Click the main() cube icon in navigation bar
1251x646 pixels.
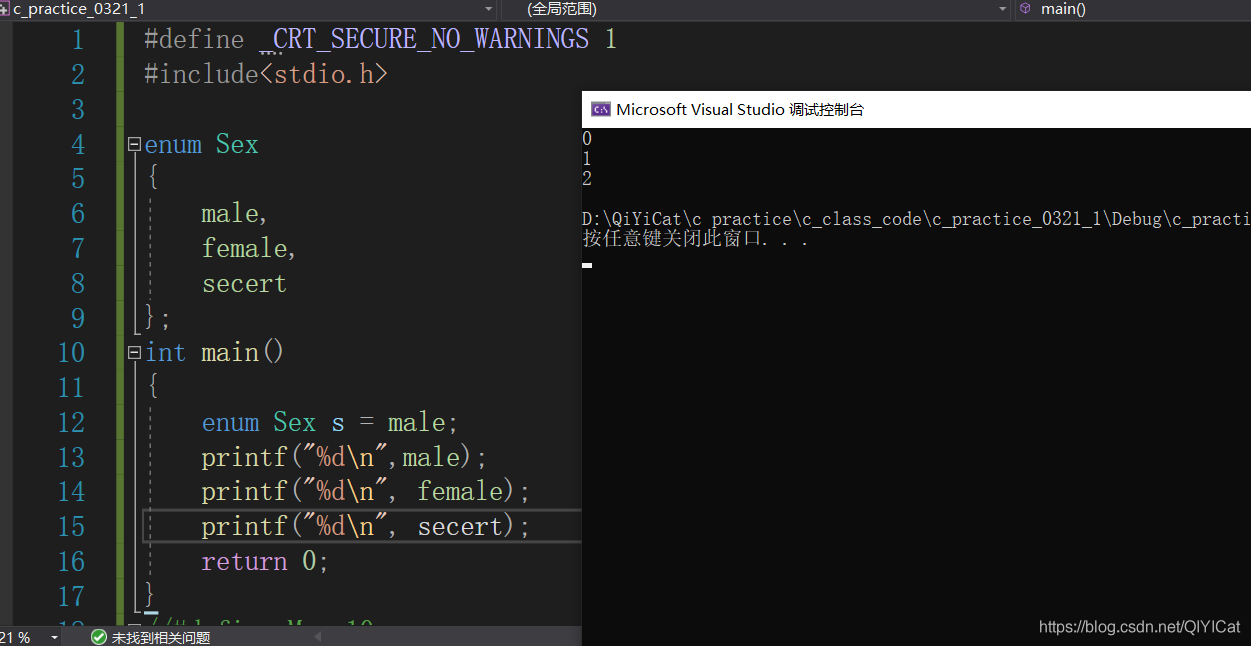point(1025,9)
